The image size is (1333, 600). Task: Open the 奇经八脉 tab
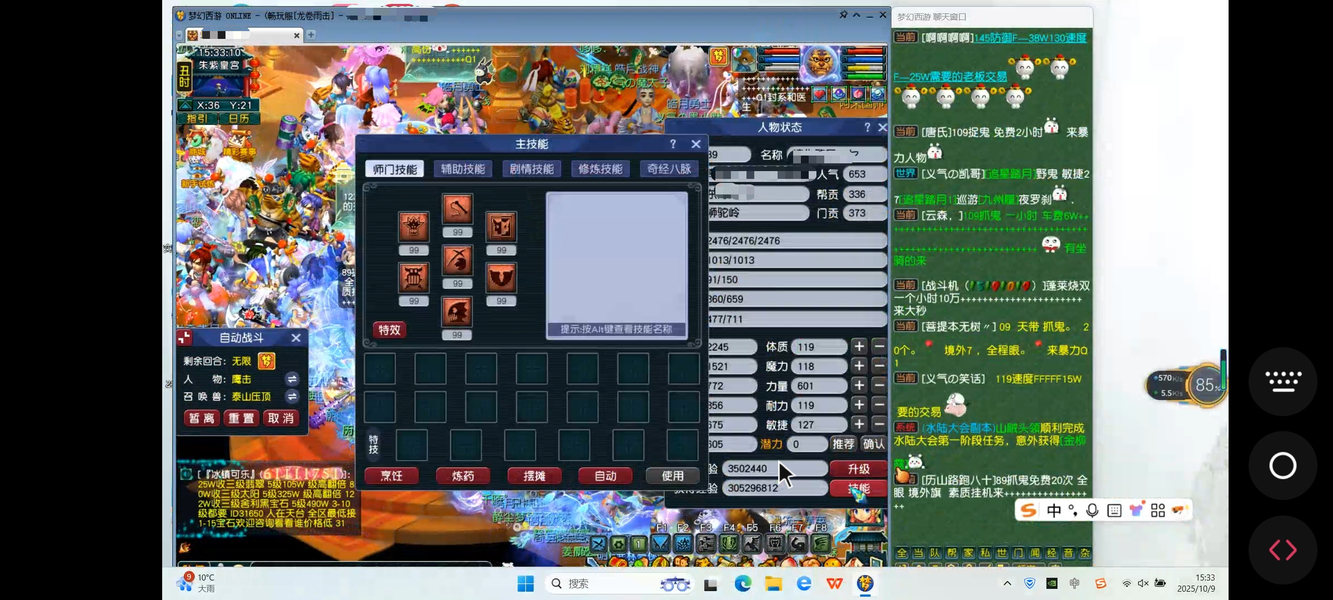pyautogui.click(x=669, y=169)
